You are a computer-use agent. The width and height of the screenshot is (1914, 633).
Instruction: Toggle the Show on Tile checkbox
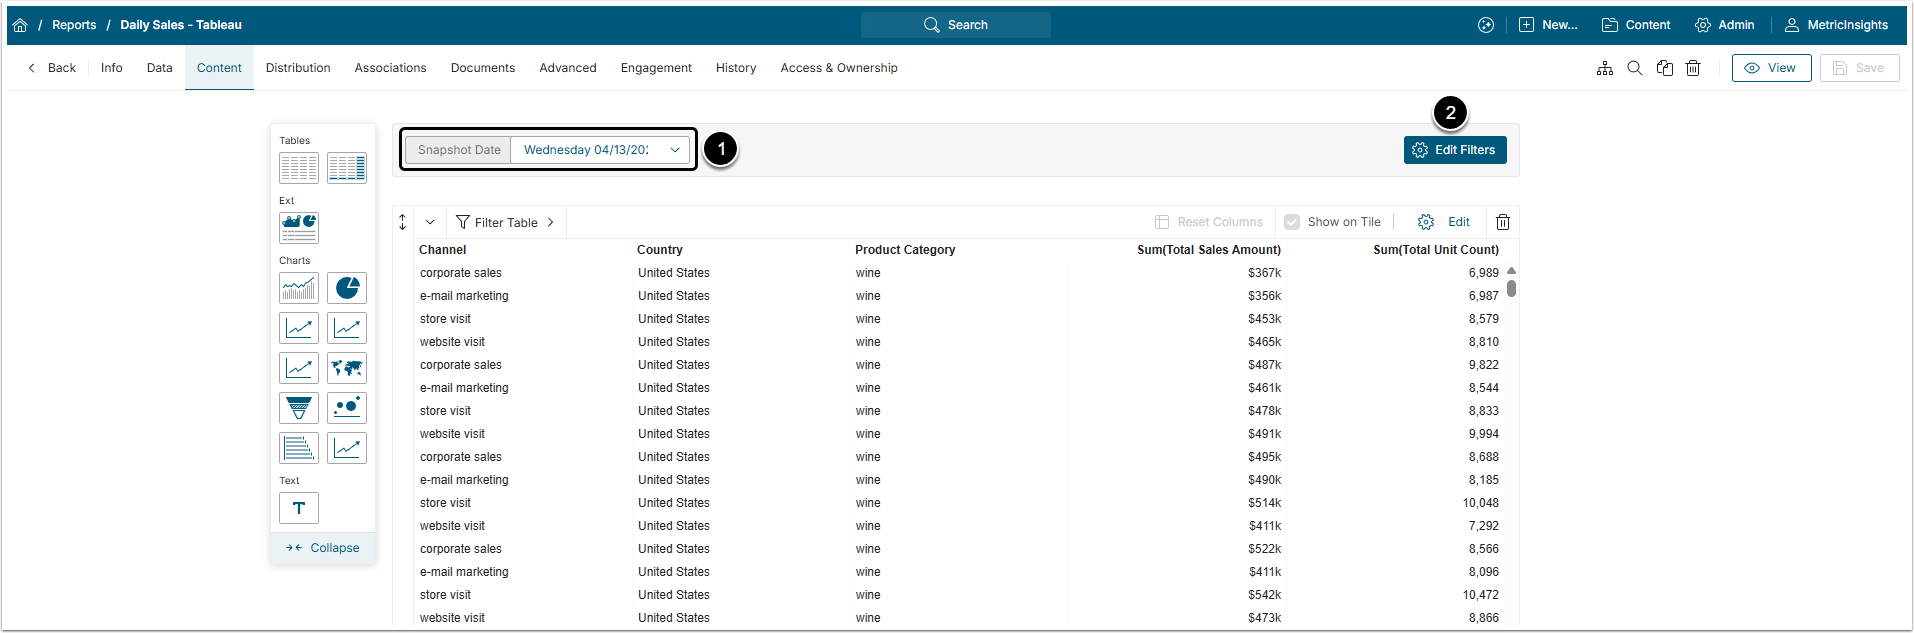click(1292, 222)
